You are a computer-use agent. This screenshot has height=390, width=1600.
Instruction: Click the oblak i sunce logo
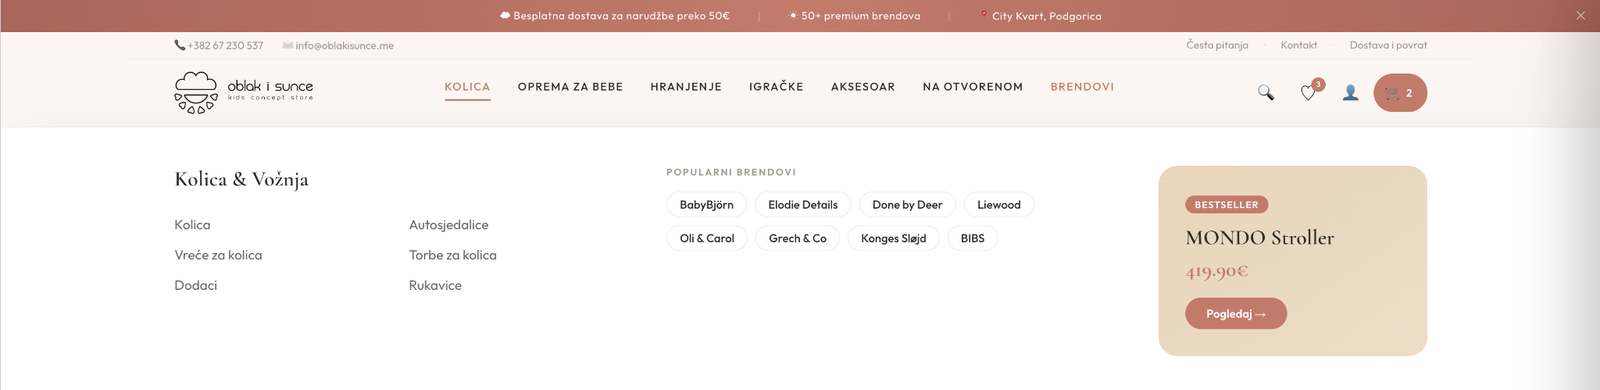[244, 92]
